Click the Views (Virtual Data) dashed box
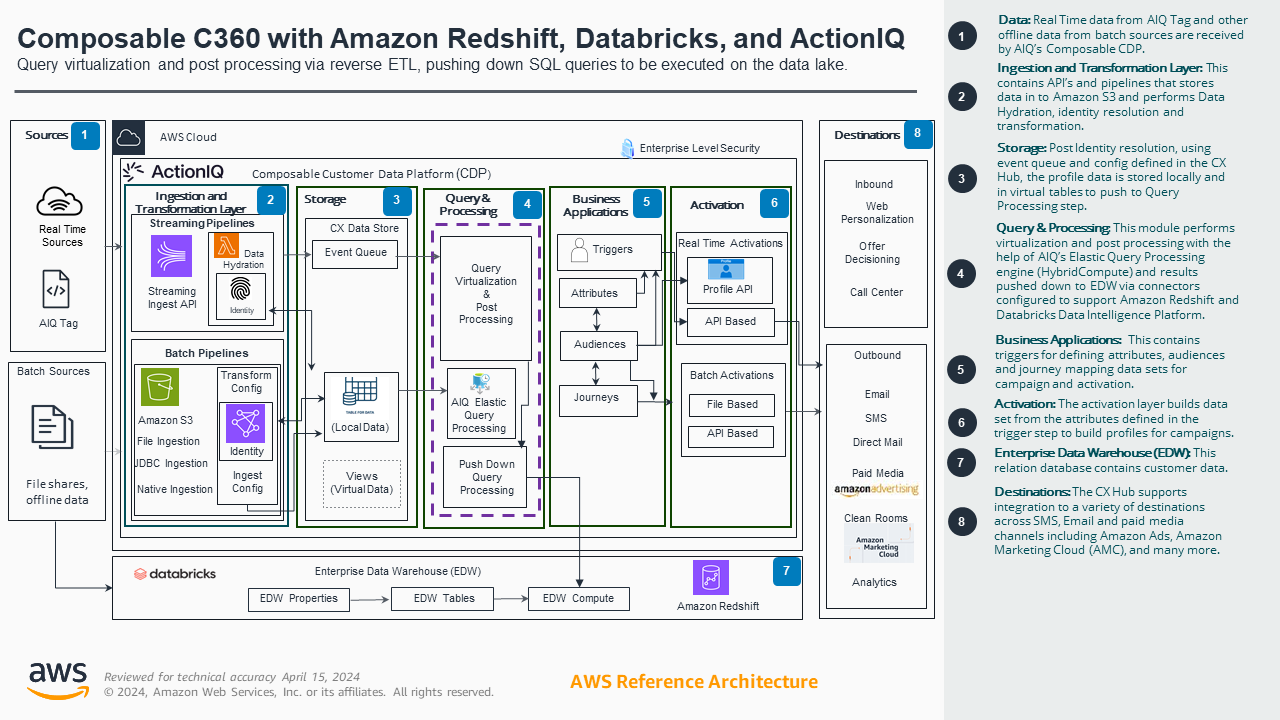This screenshot has height=720, width=1280. [362, 484]
